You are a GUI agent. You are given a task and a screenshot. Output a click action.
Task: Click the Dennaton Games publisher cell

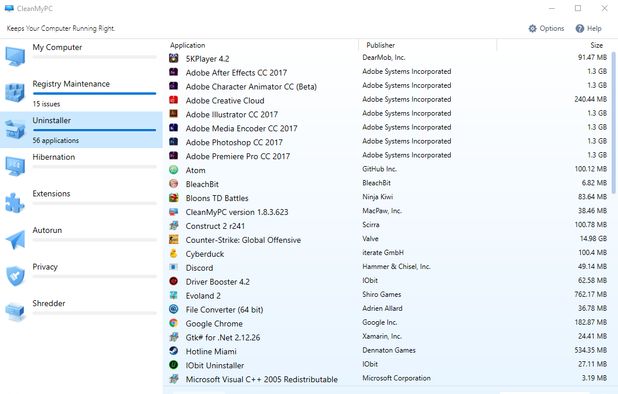pos(389,350)
